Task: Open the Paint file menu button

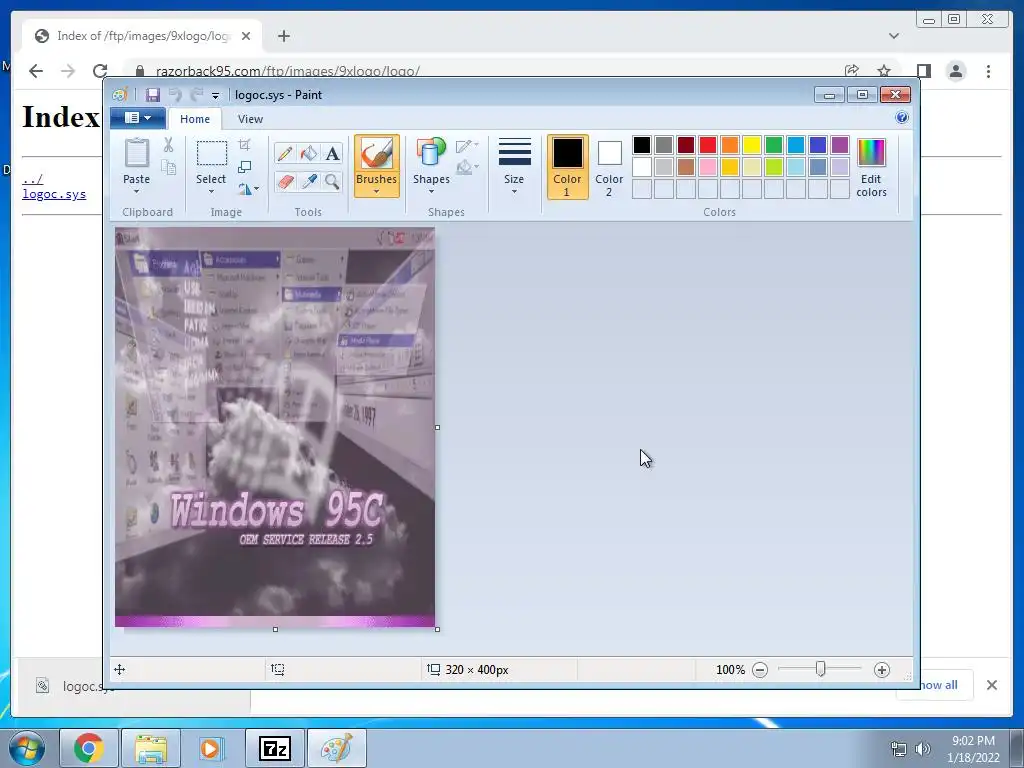Action: [137, 118]
